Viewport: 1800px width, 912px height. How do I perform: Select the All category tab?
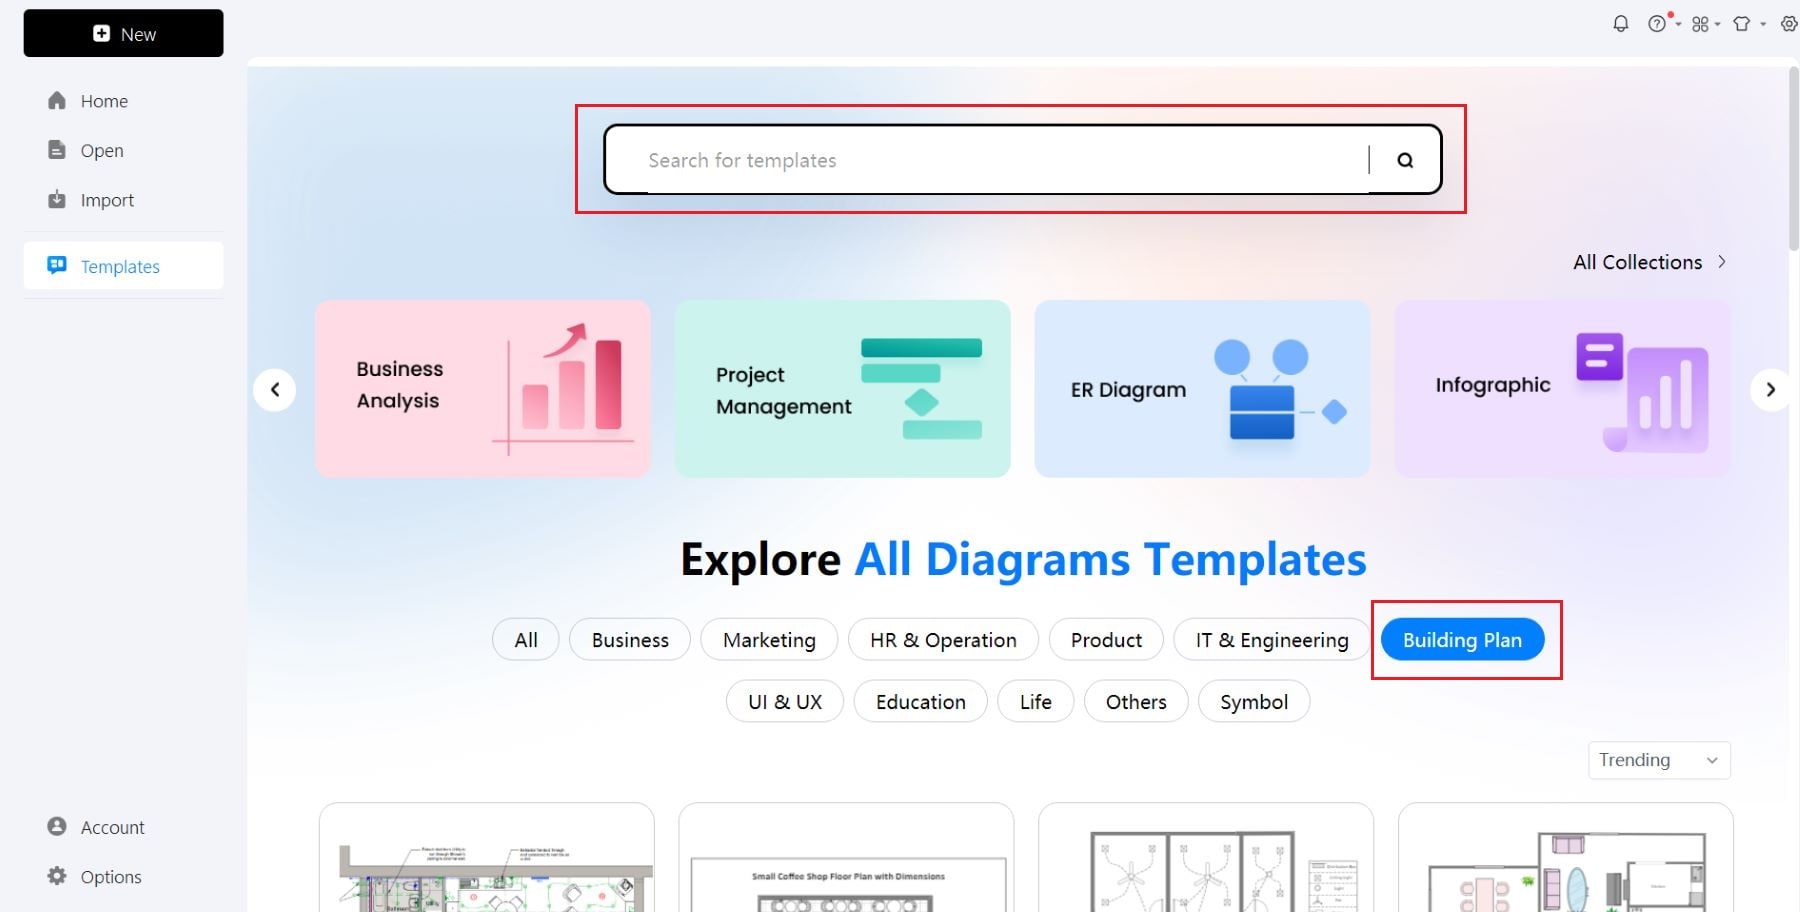coord(526,640)
